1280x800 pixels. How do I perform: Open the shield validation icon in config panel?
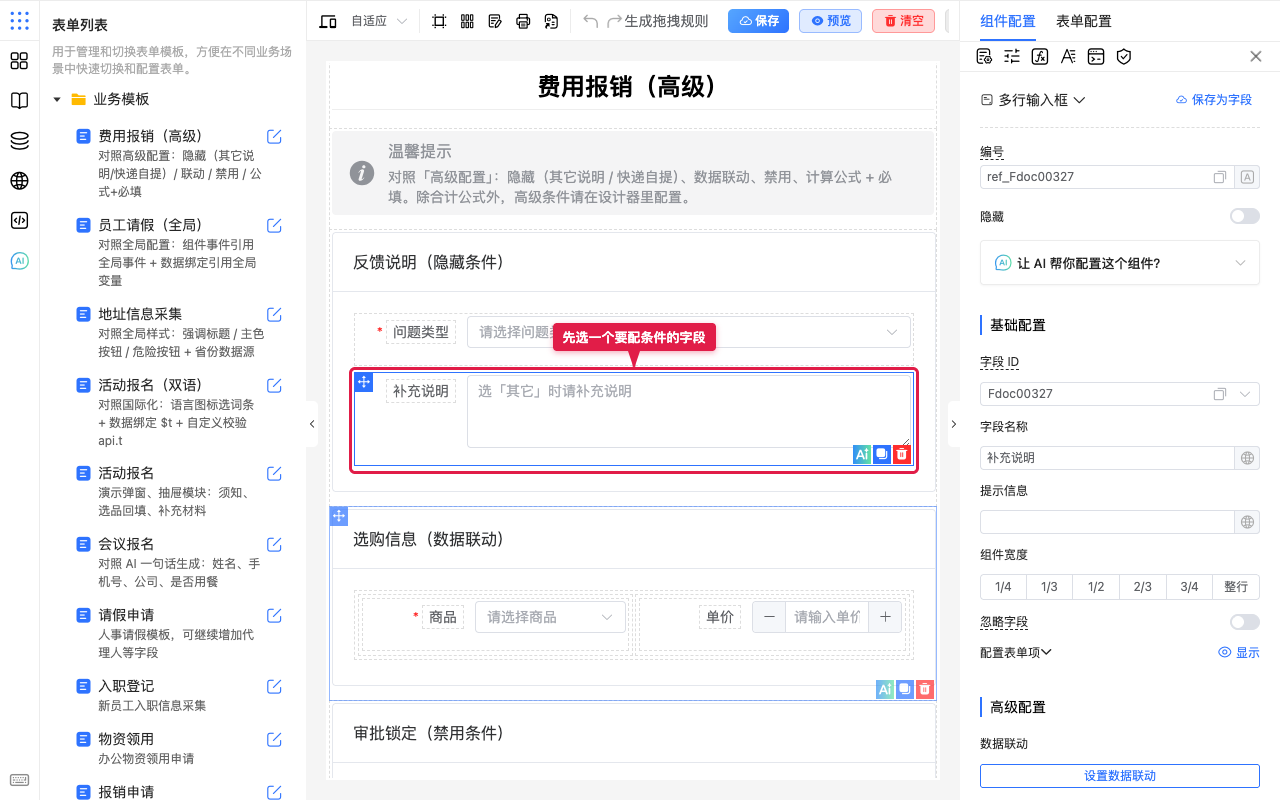click(1124, 57)
